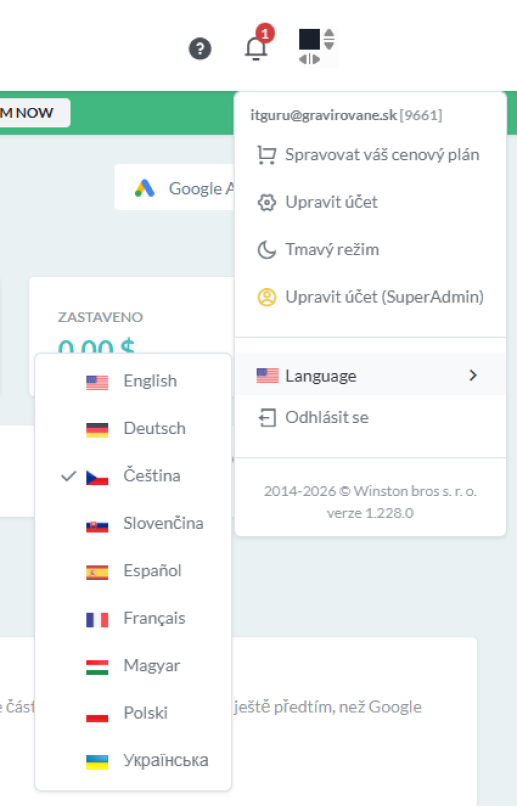Open the help question mark icon

coord(200,49)
